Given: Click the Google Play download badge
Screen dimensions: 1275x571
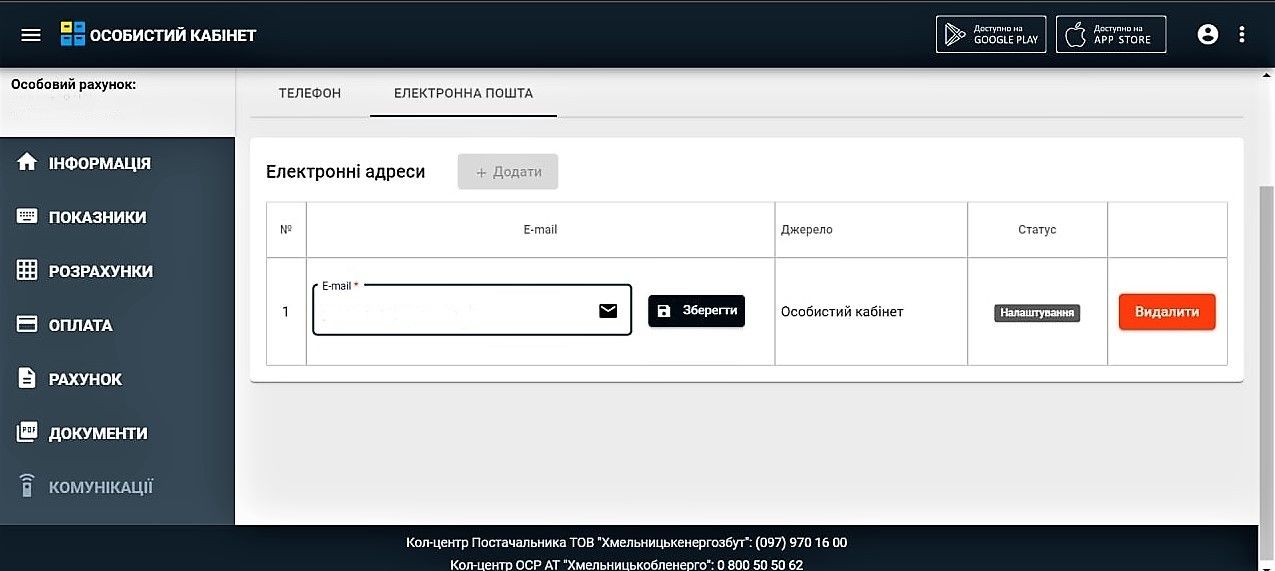Looking at the screenshot, I should coord(990,34).
